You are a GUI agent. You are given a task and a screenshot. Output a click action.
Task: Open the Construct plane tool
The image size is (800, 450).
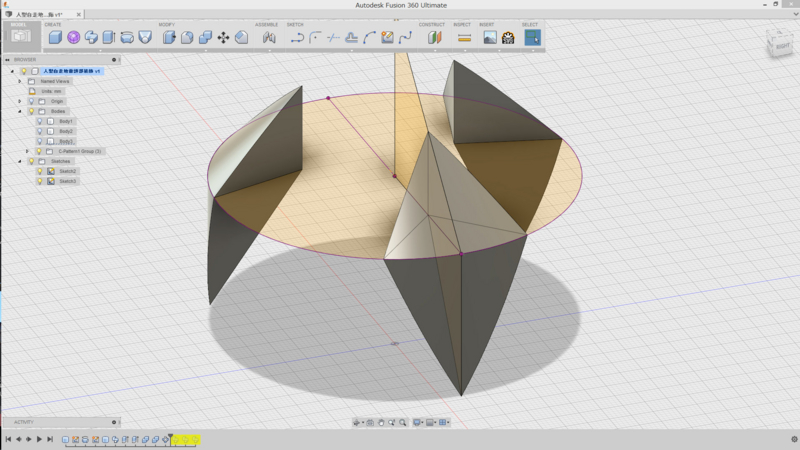(x=434, y=37)
